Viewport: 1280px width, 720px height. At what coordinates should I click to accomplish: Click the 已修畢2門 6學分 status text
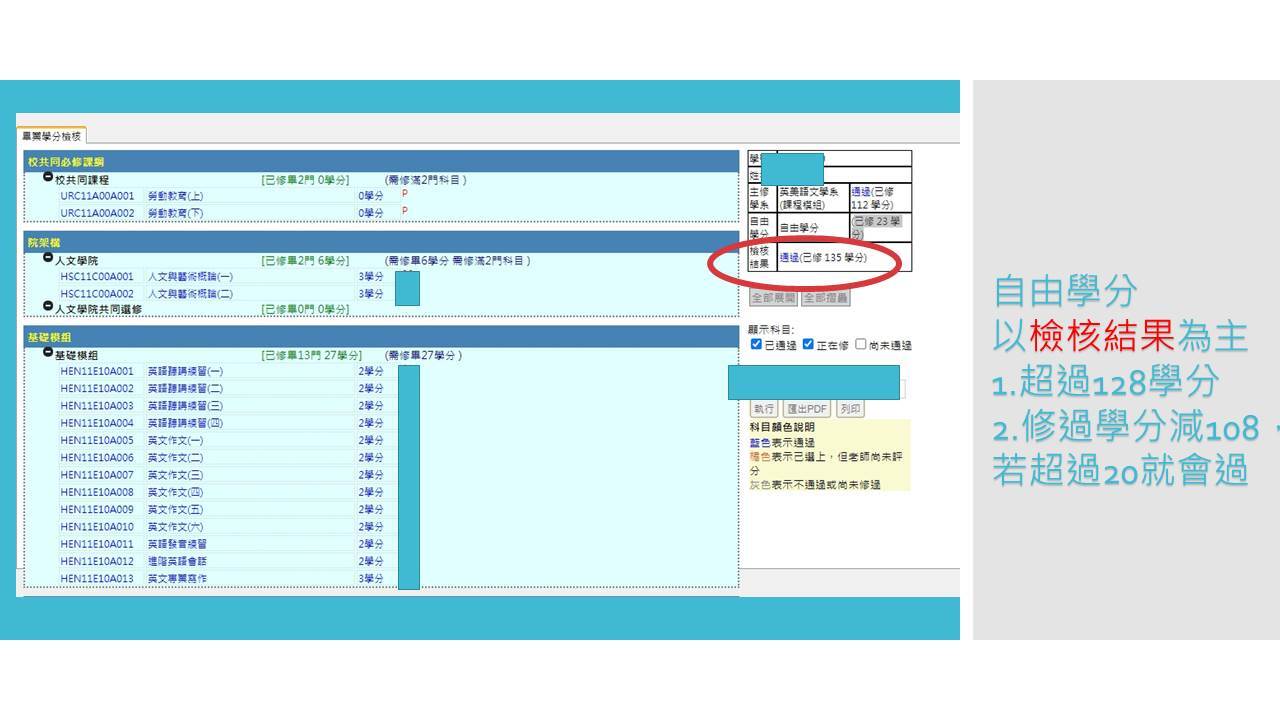305,261
